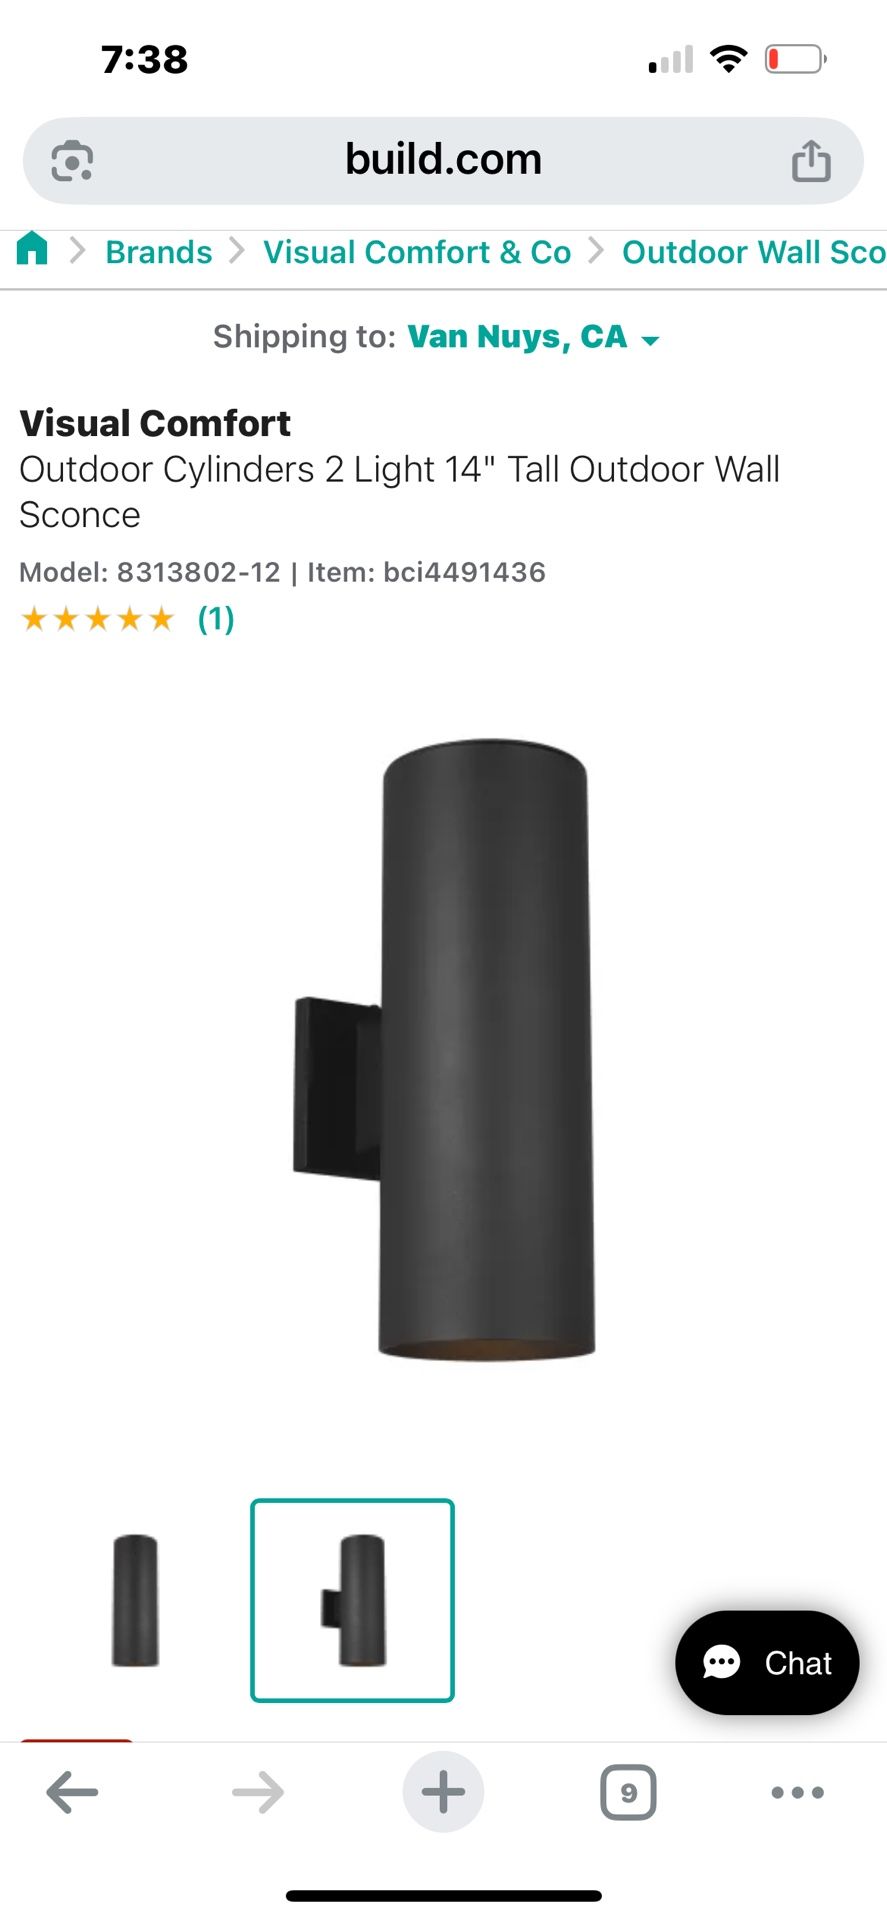Go back with the back arrow
The image size is (887, 1920).
72,1792
